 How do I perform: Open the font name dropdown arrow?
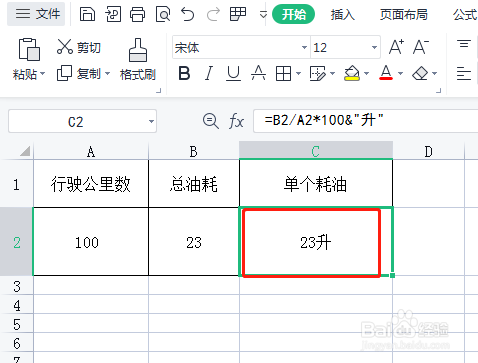pyautogui.click(x=304, y=47)
